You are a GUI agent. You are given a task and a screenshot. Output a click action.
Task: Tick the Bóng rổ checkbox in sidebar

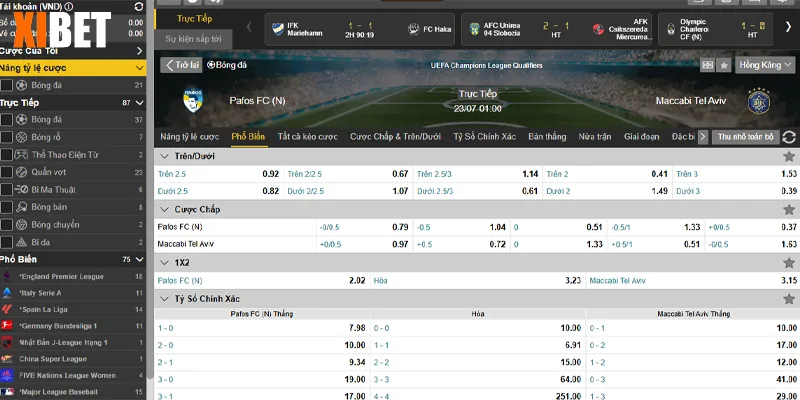pyautogui.click(x=8, y=137)
